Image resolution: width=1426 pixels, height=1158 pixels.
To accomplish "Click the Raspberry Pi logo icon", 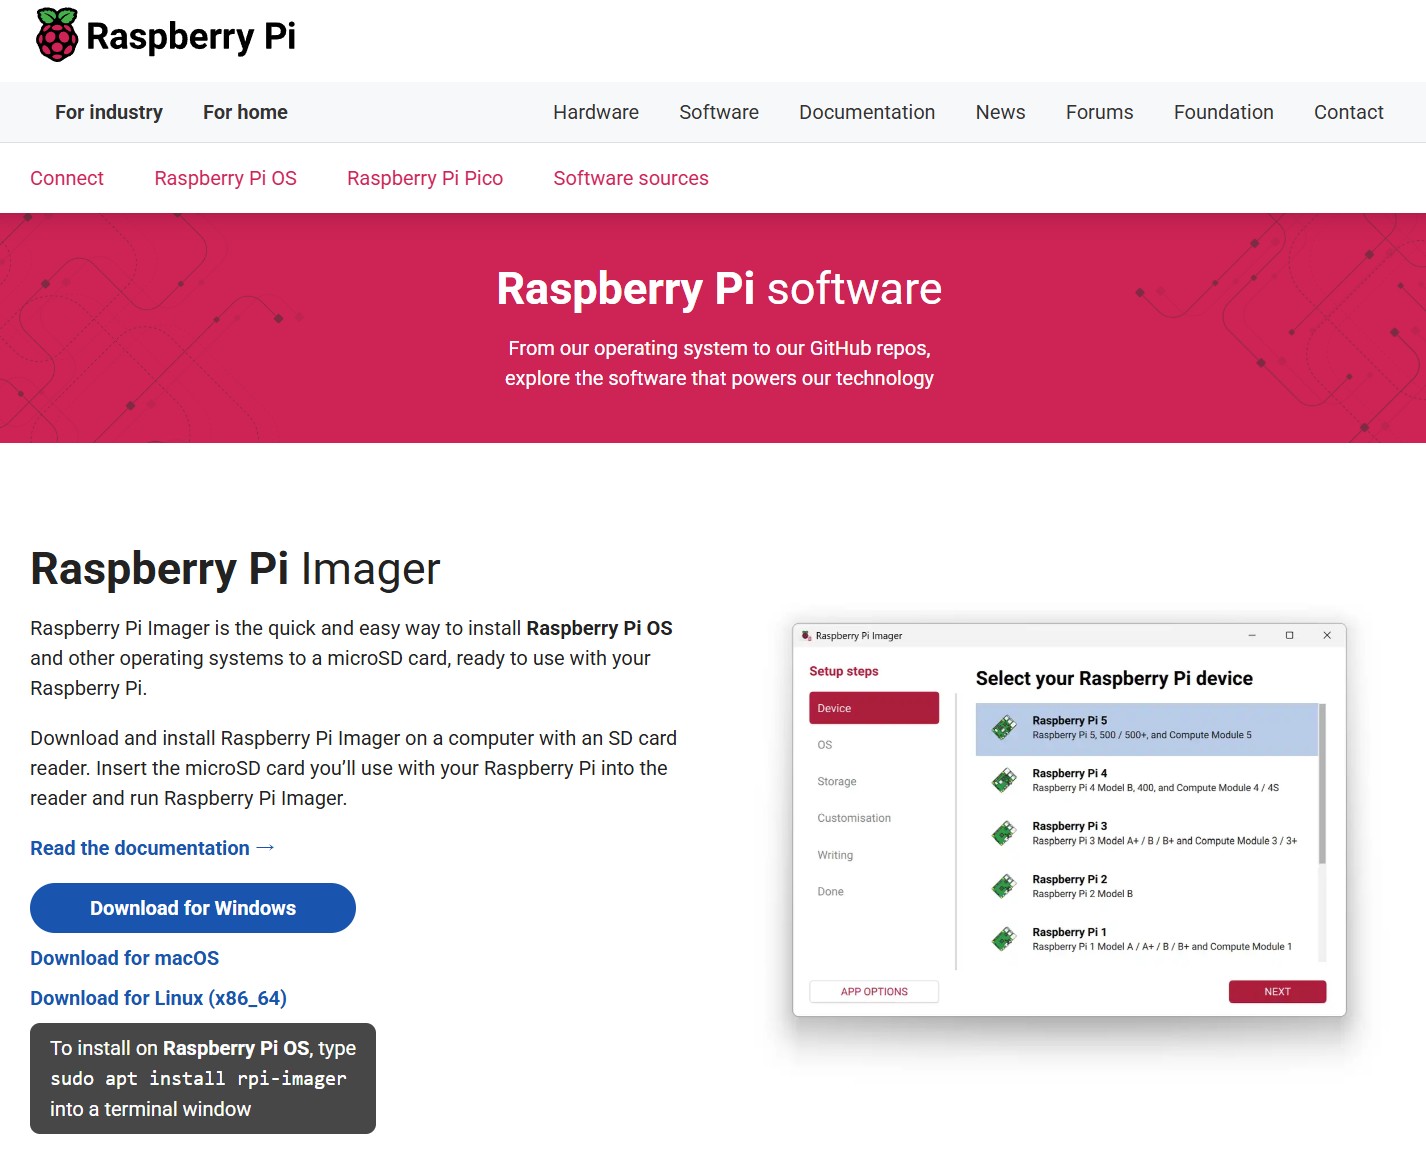I will pos(57,35).
